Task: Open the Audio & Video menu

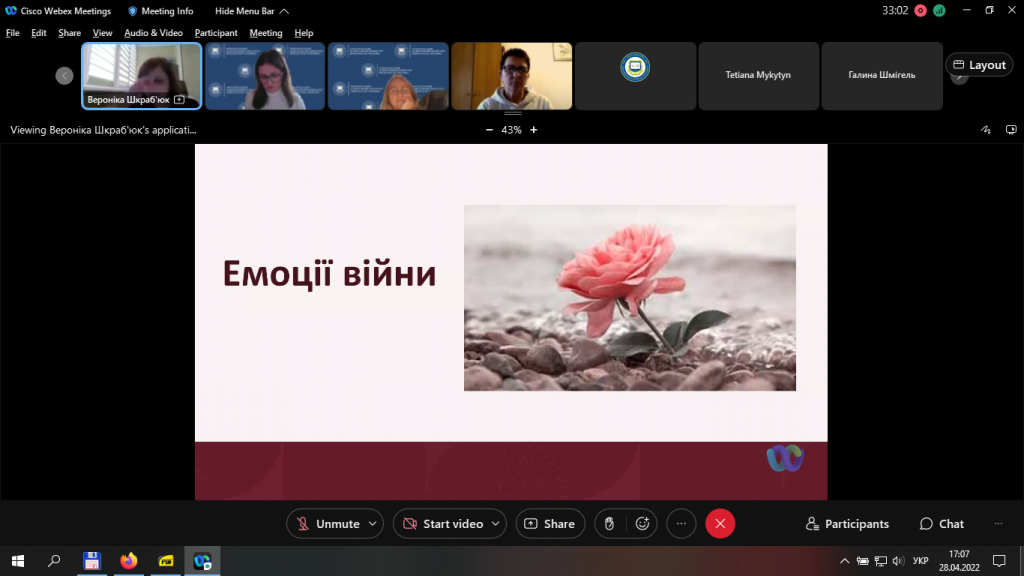Action: 153,33
